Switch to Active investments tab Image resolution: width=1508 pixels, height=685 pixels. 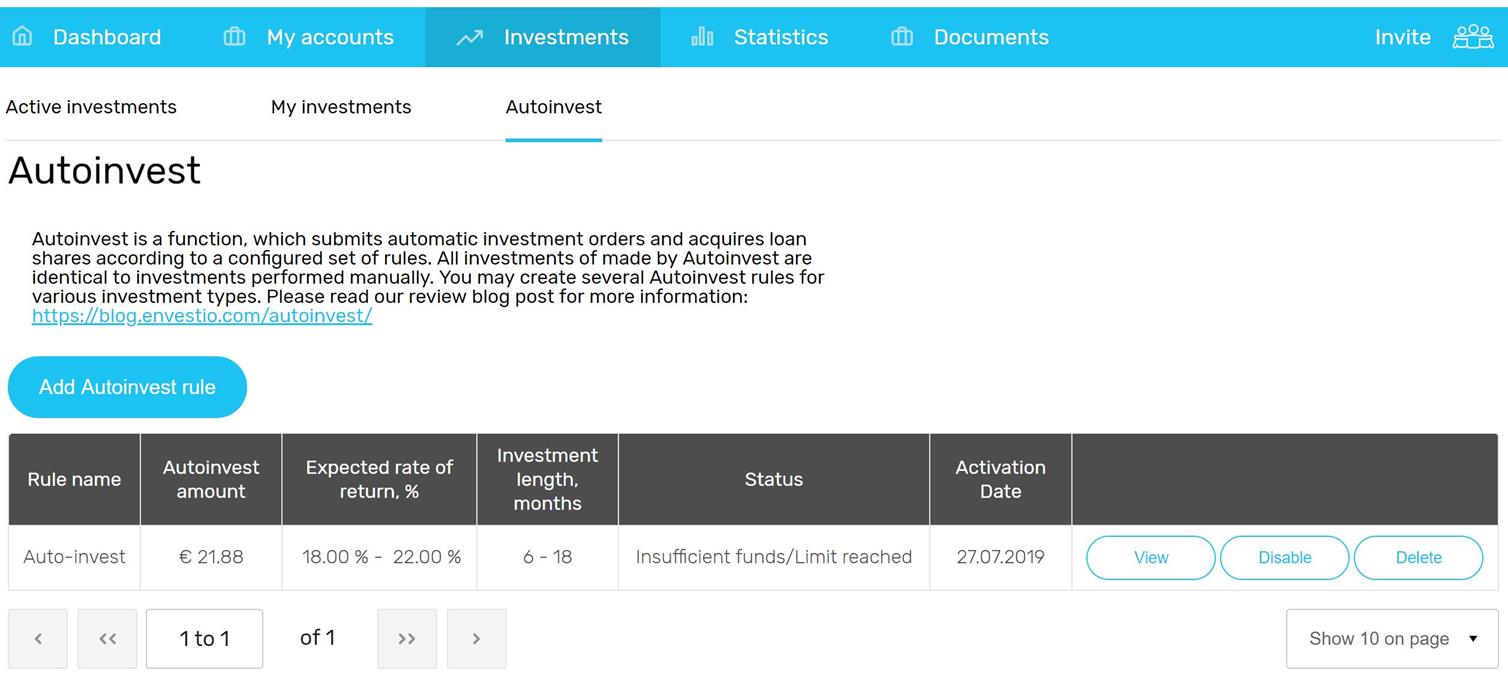coord(91,107)
